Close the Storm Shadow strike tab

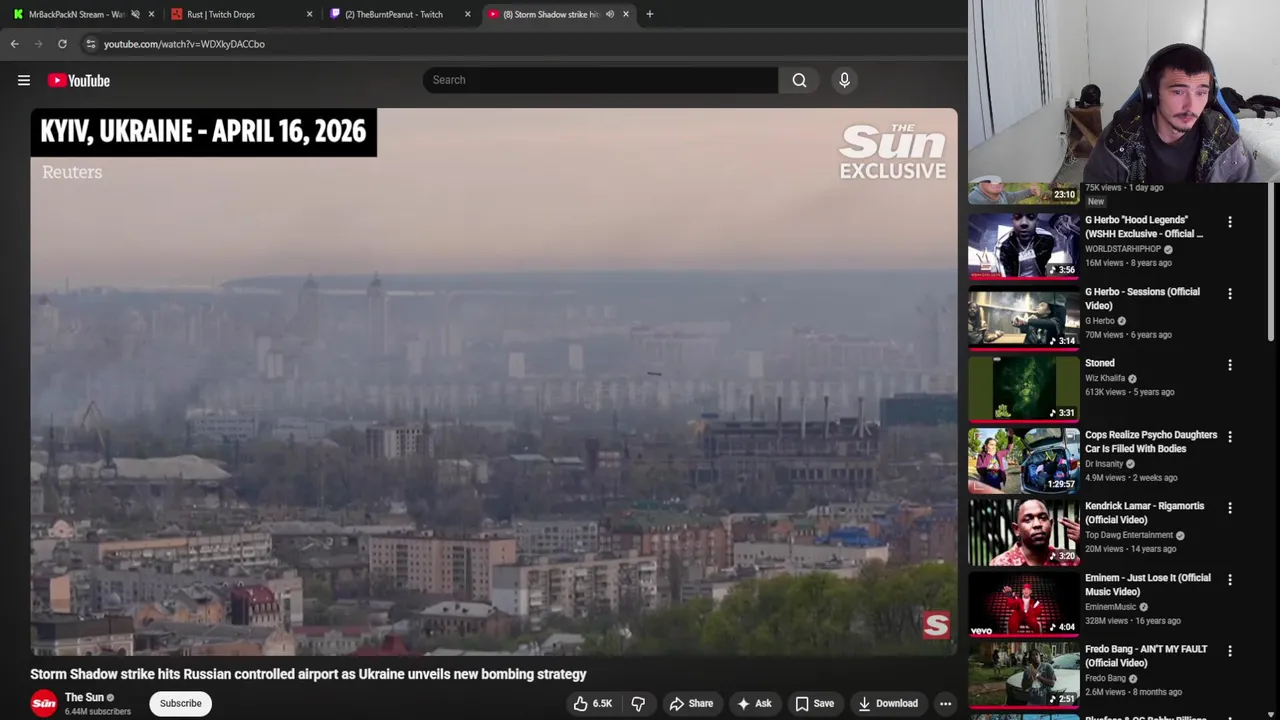(626, 14)
